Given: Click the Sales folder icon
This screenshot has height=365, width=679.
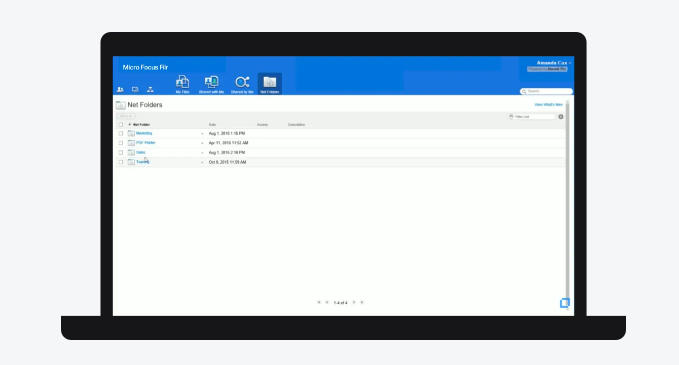Looking at the screenshot, I should click(131, 152).
